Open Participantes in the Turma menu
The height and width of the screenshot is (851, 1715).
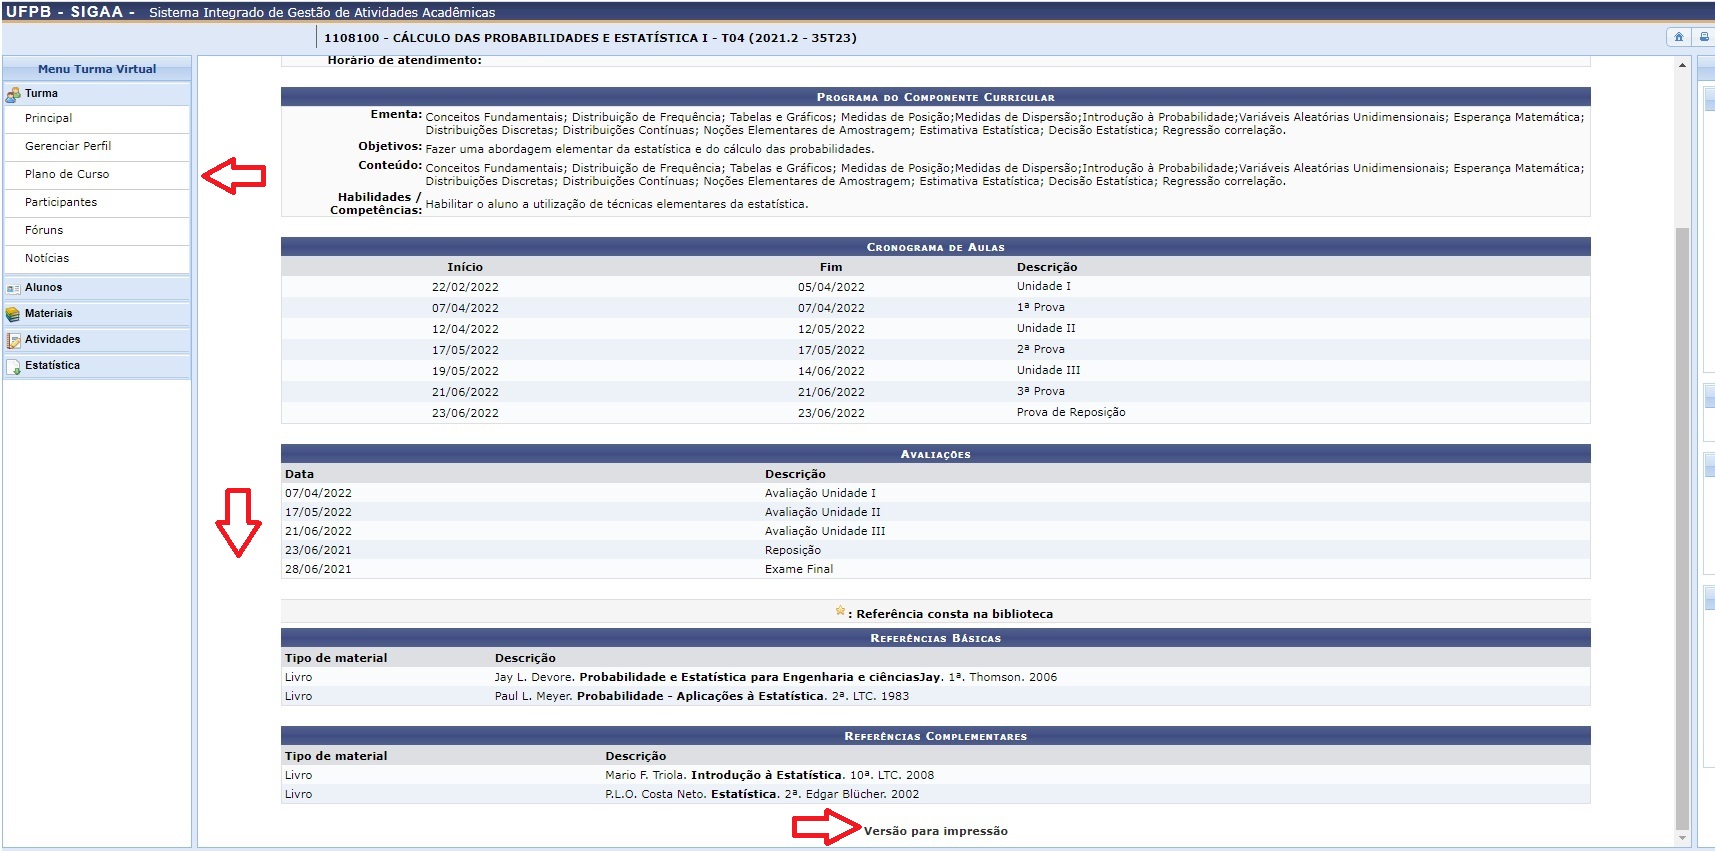click(61, 202)
